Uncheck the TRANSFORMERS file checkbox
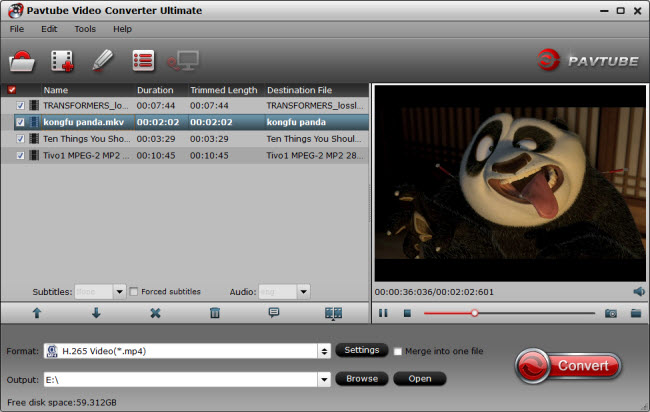Viewport: 650px width, 412px height. click(21, 105)
